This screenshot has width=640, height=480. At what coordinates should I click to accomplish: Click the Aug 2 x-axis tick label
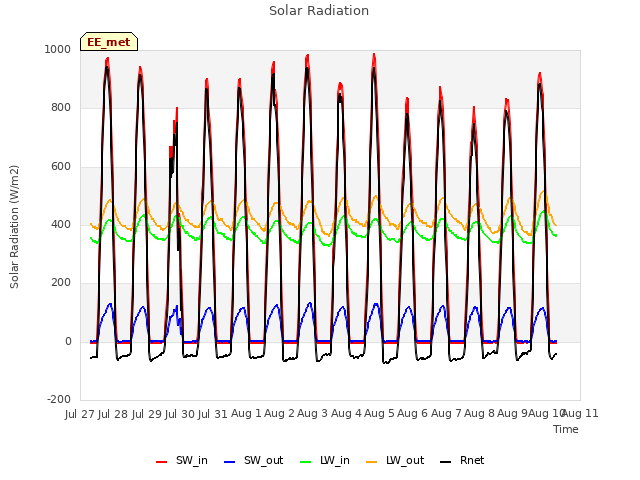click(280, 414)
